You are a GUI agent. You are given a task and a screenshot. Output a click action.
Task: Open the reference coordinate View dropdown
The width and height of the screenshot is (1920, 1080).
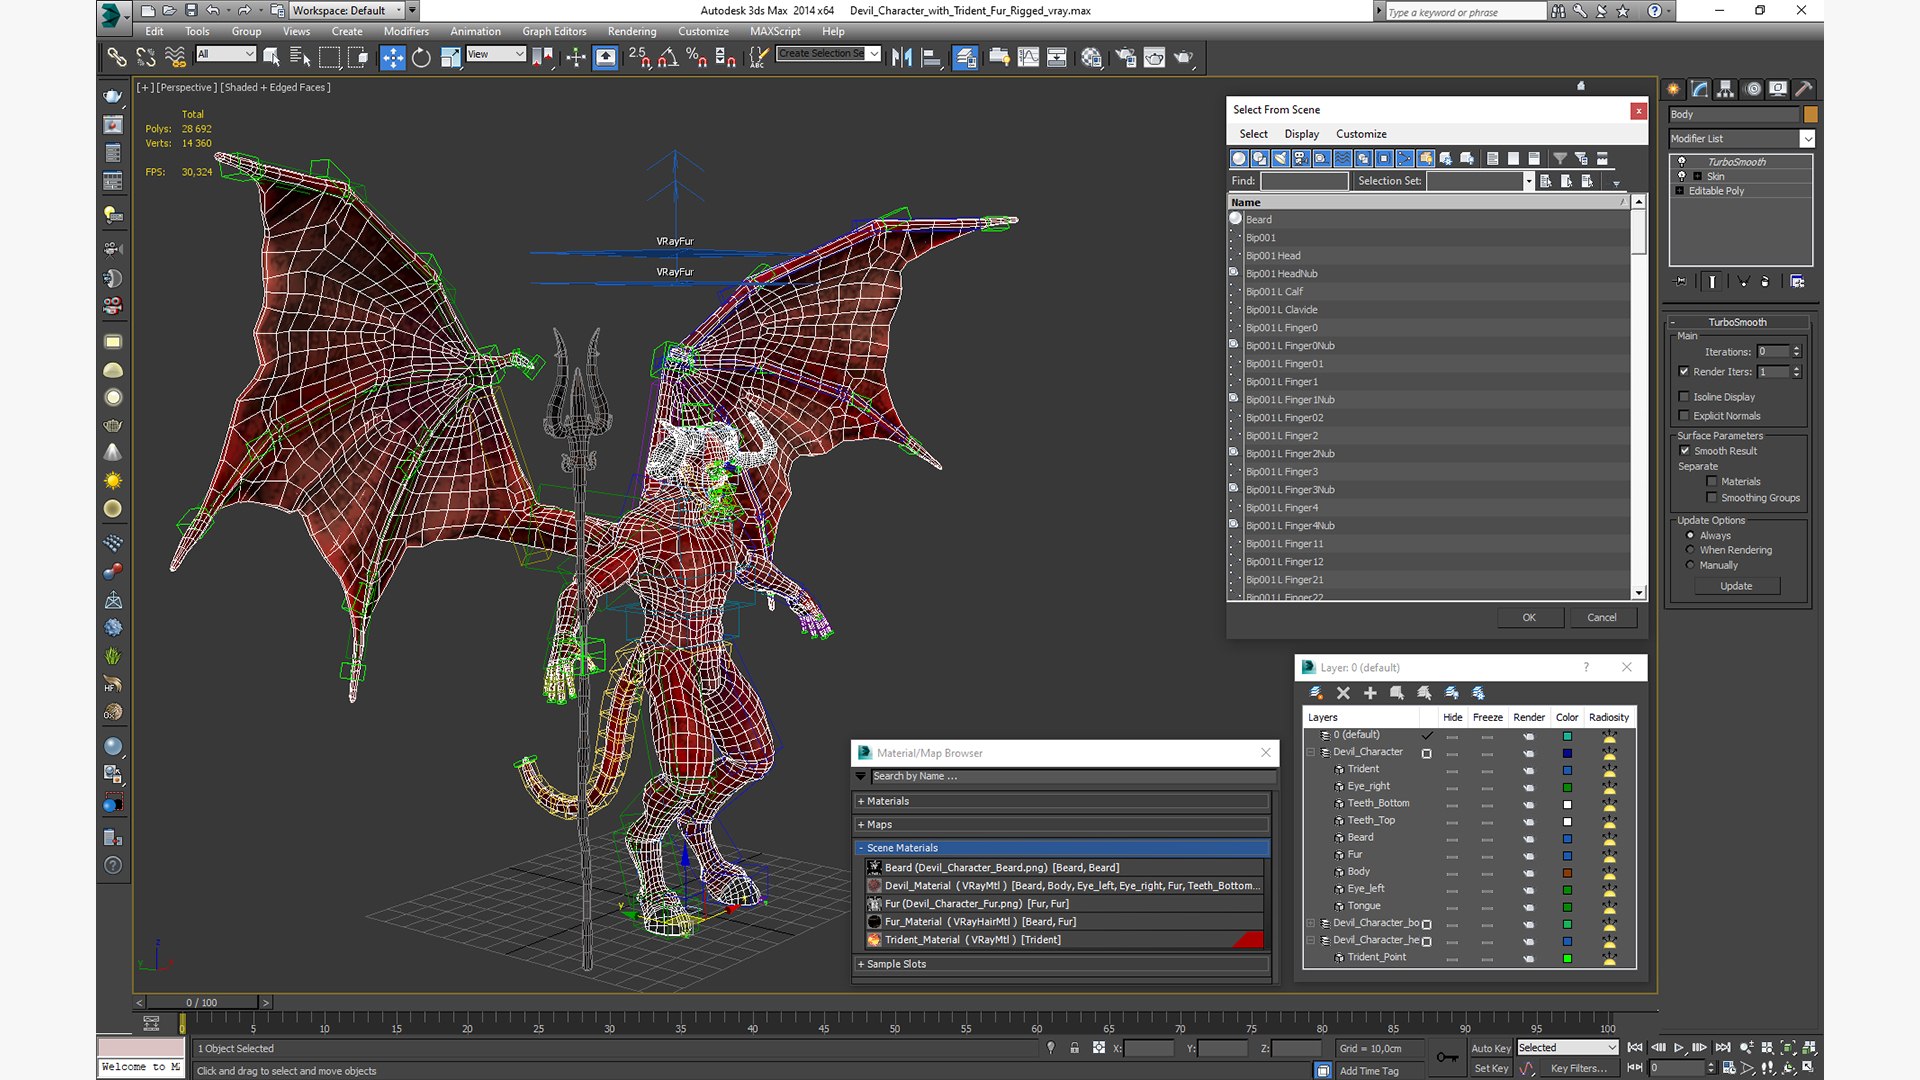tap(496, 54)
